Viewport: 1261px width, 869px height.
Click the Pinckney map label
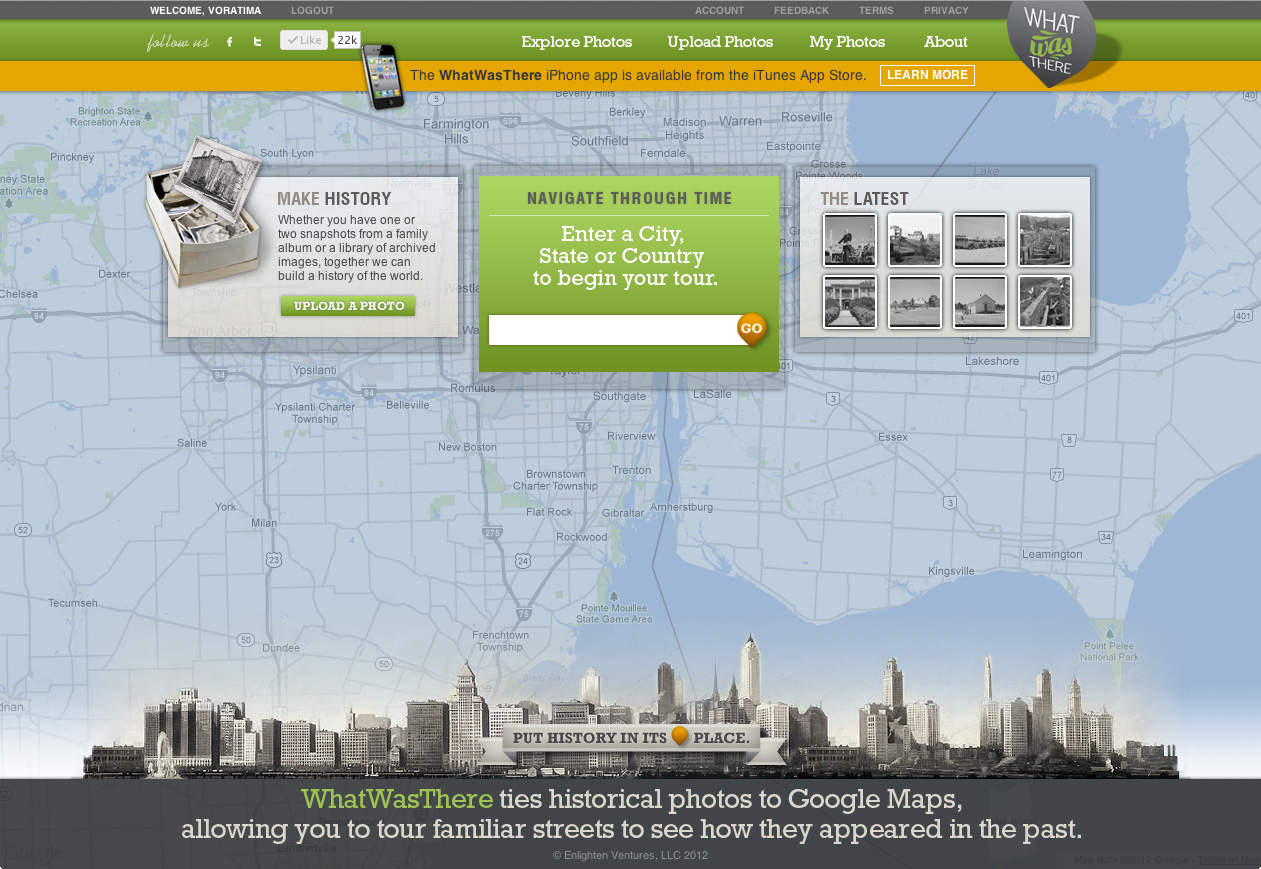pos(72,157)
